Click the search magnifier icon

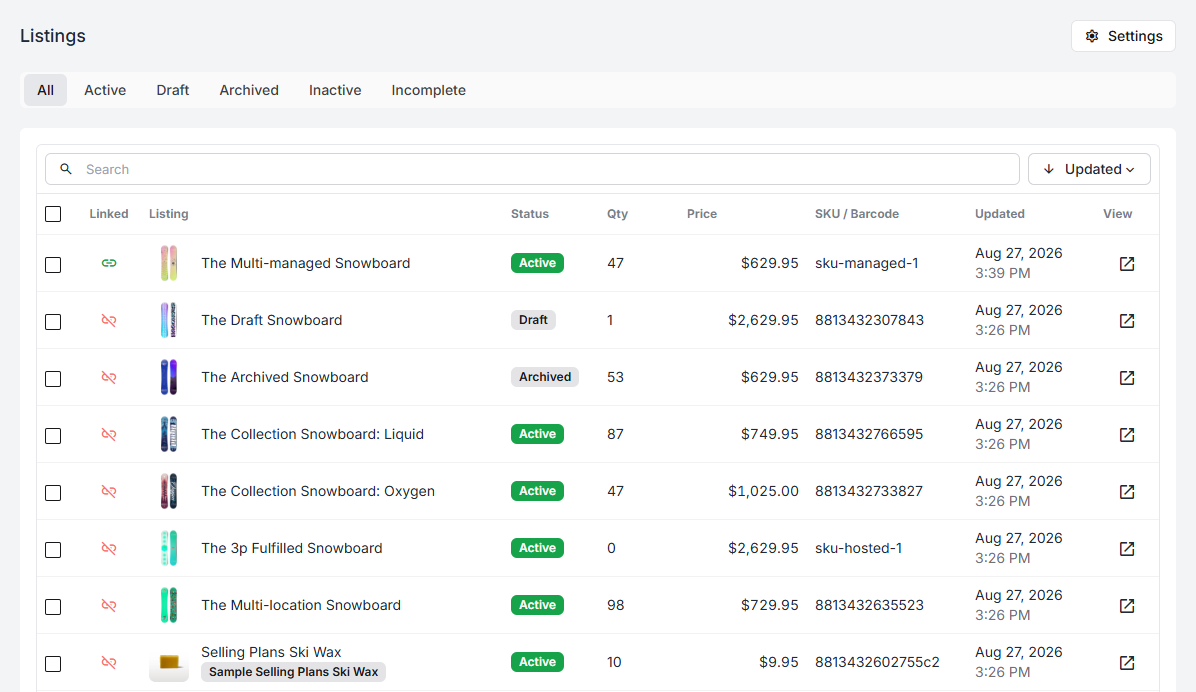pyautogui.click(x=66, y=169)
